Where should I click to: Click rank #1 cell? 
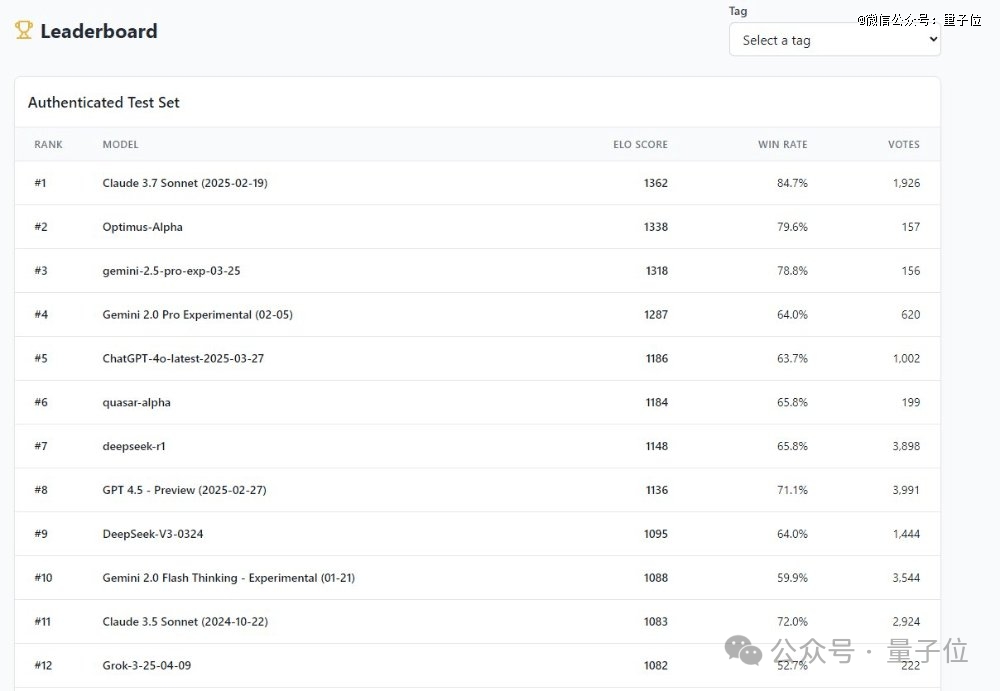[x=40, y=183]
